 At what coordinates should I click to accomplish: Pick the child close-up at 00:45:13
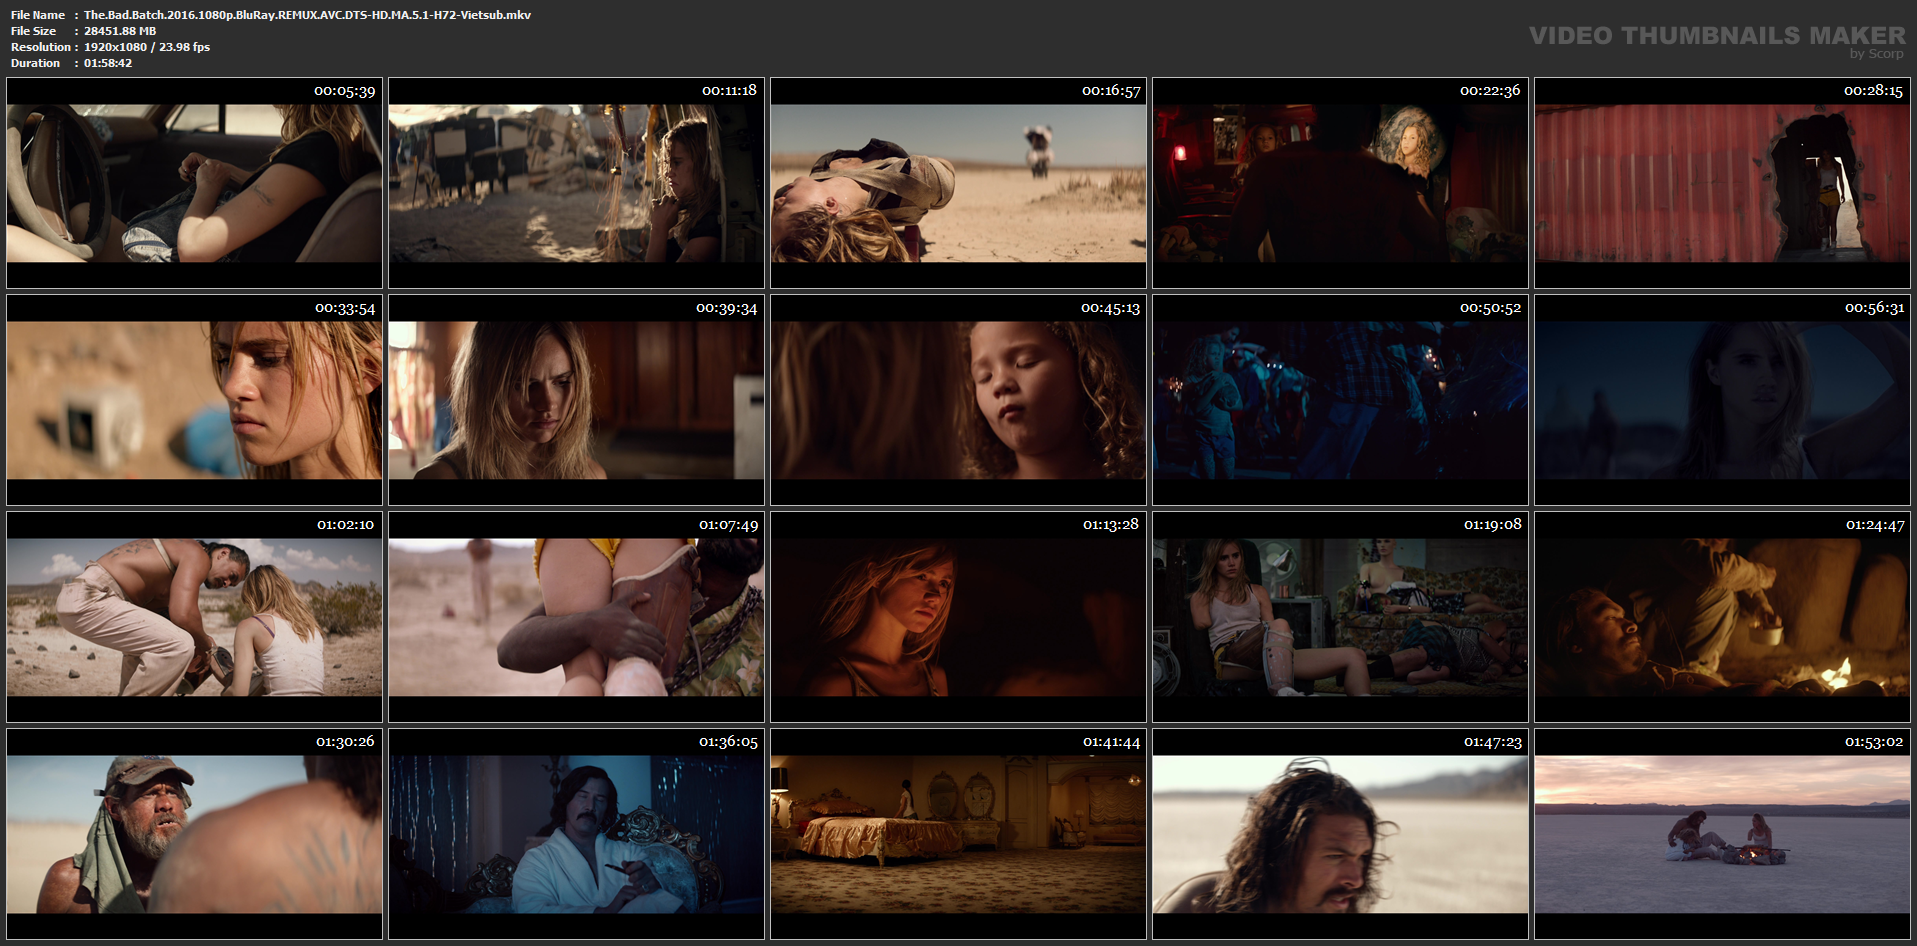[x=958, y=400]
